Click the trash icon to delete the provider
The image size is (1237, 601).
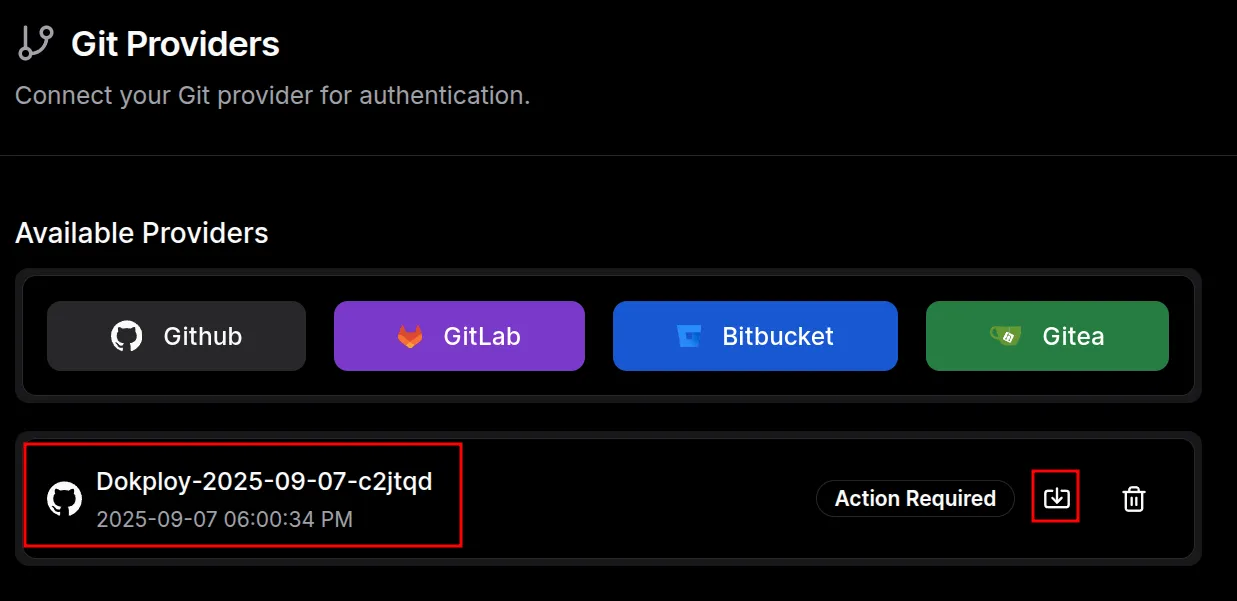click(1132, 497)
